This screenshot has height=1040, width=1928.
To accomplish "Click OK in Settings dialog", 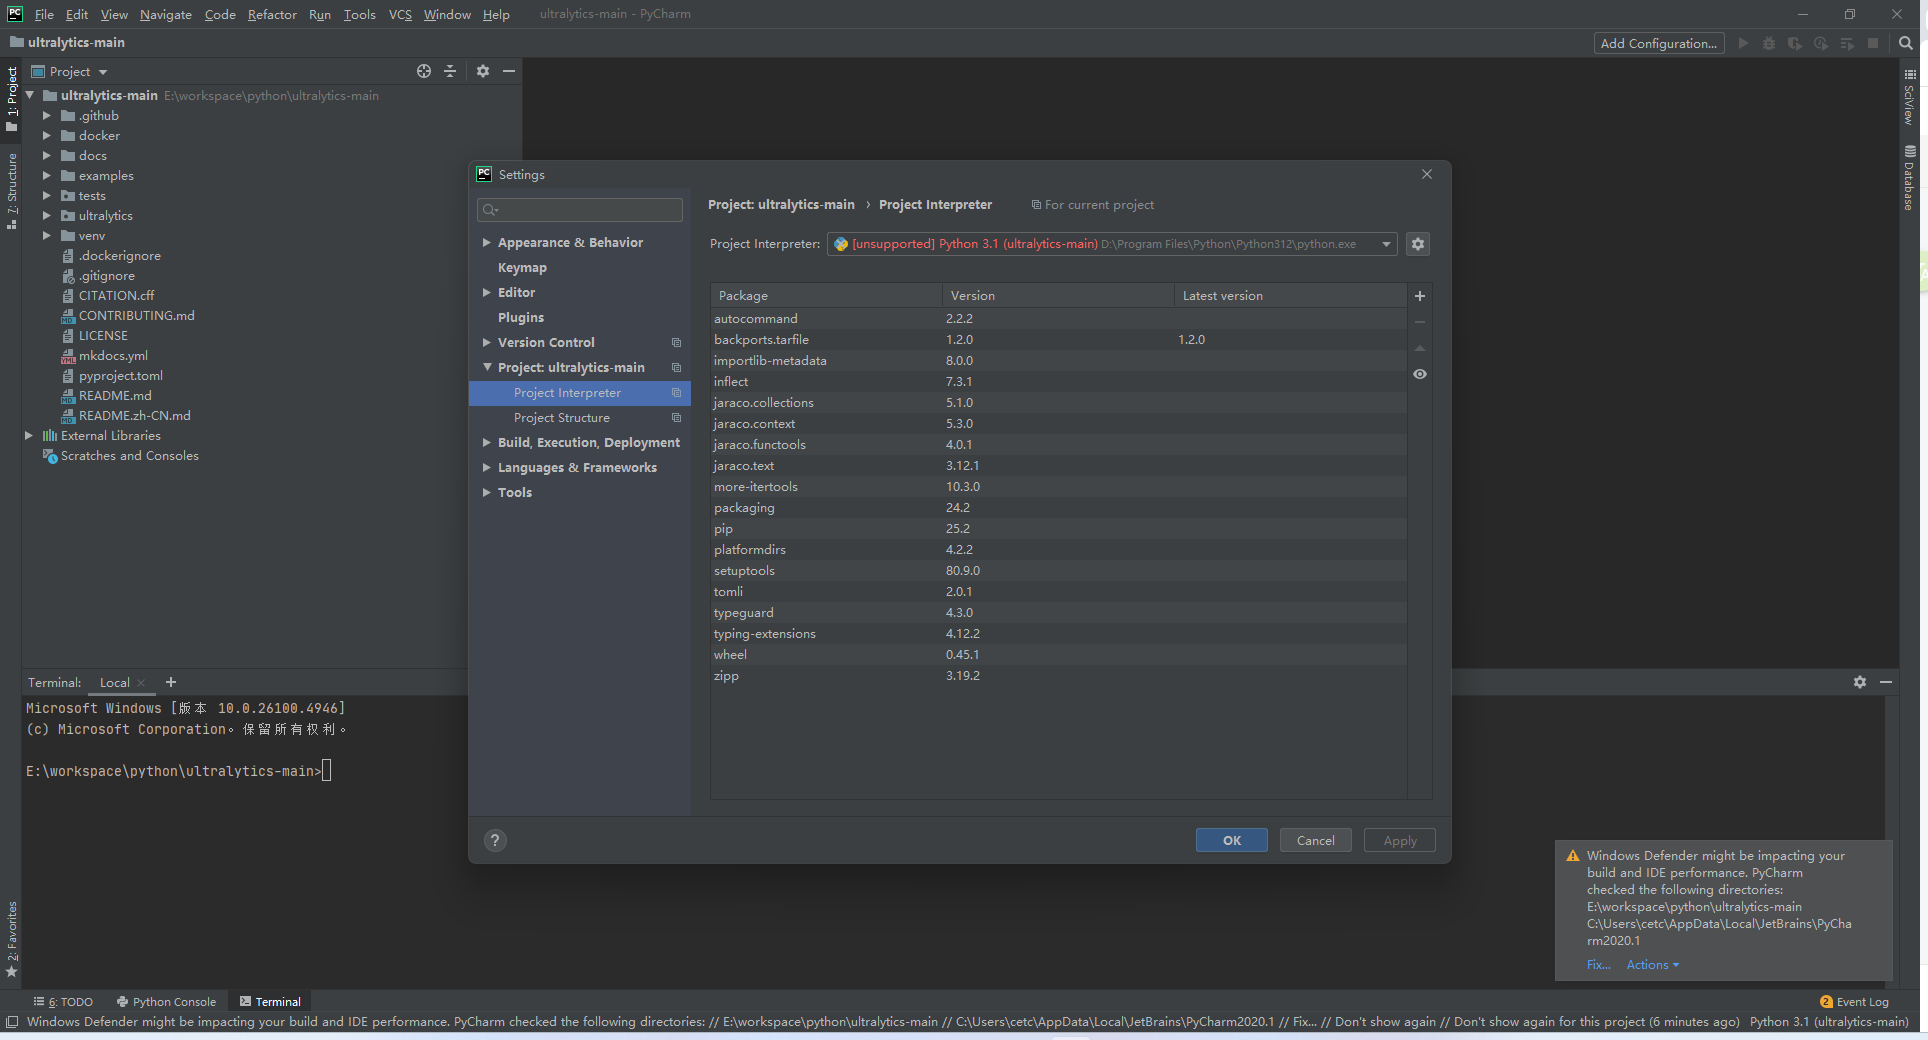I will [1232, 840].
